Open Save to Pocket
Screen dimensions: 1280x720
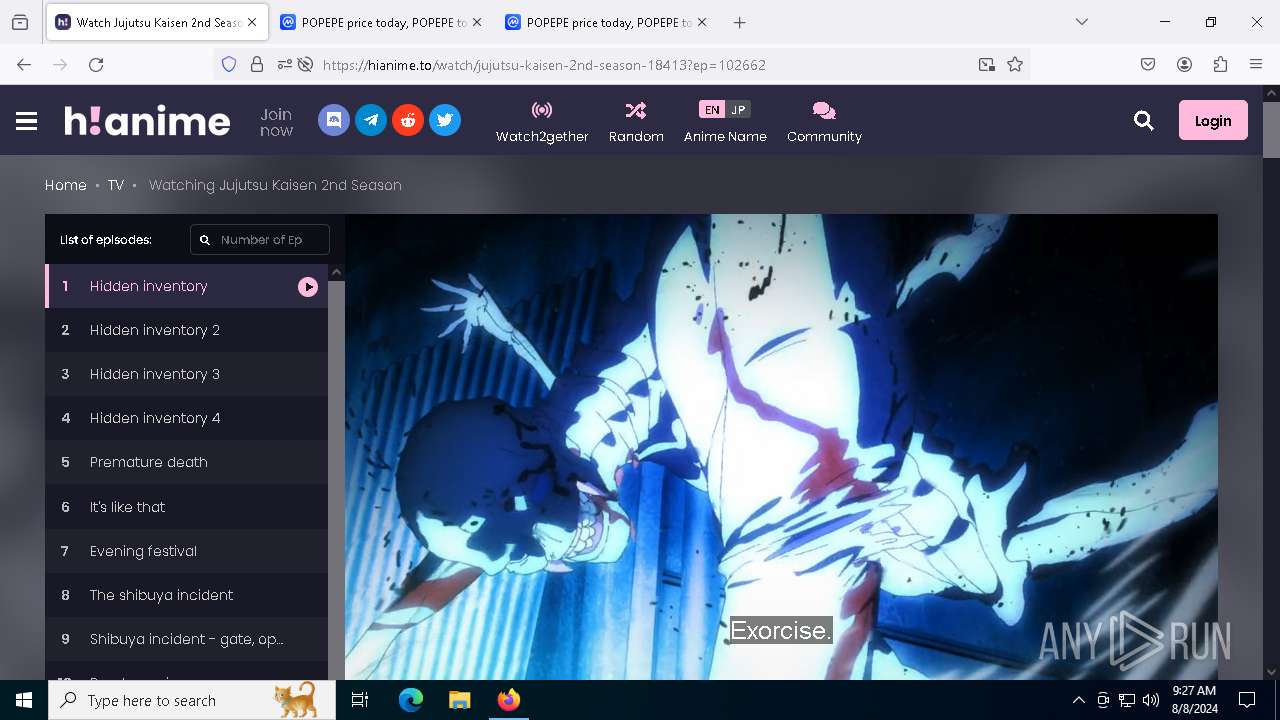coord(1148,64)
